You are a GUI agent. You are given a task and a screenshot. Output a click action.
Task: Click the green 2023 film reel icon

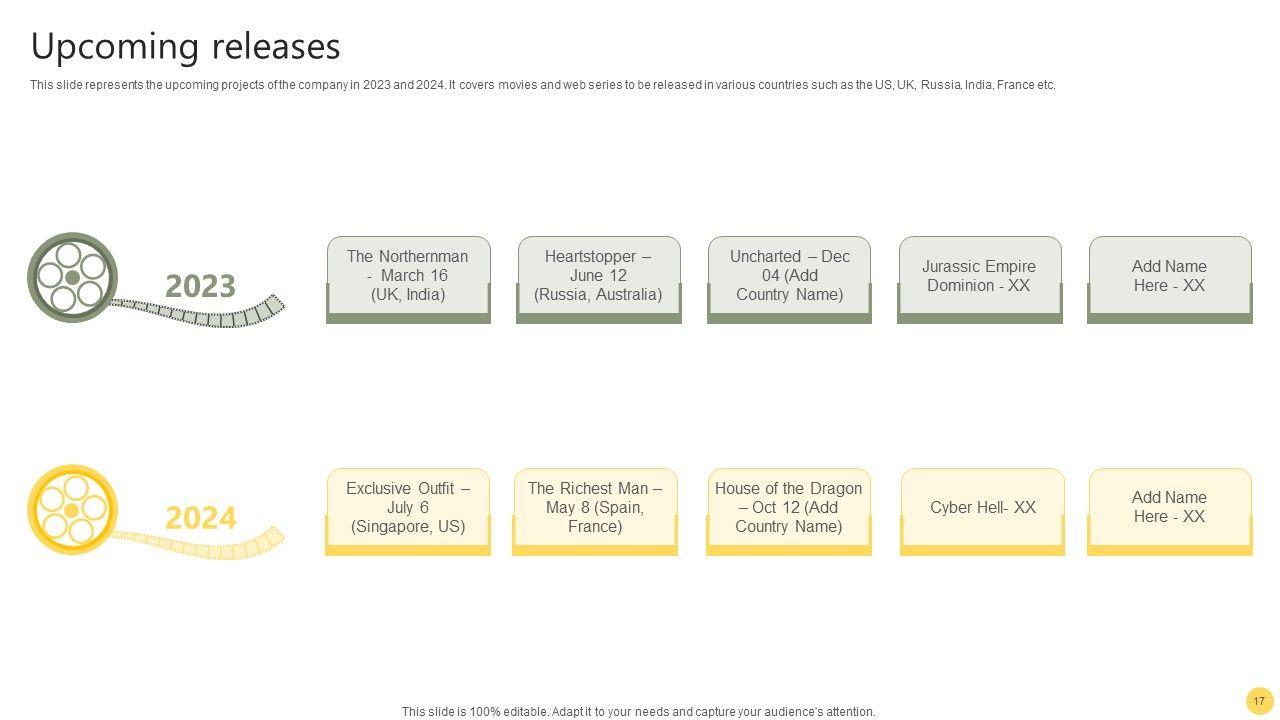pos(72,278)
